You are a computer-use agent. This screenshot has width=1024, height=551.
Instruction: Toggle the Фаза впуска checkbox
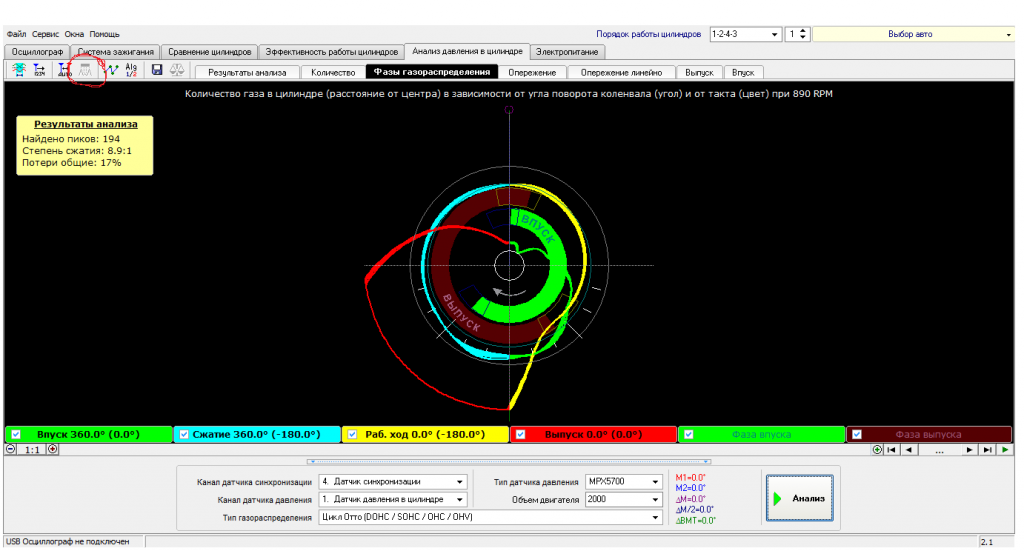pos(689,435)
